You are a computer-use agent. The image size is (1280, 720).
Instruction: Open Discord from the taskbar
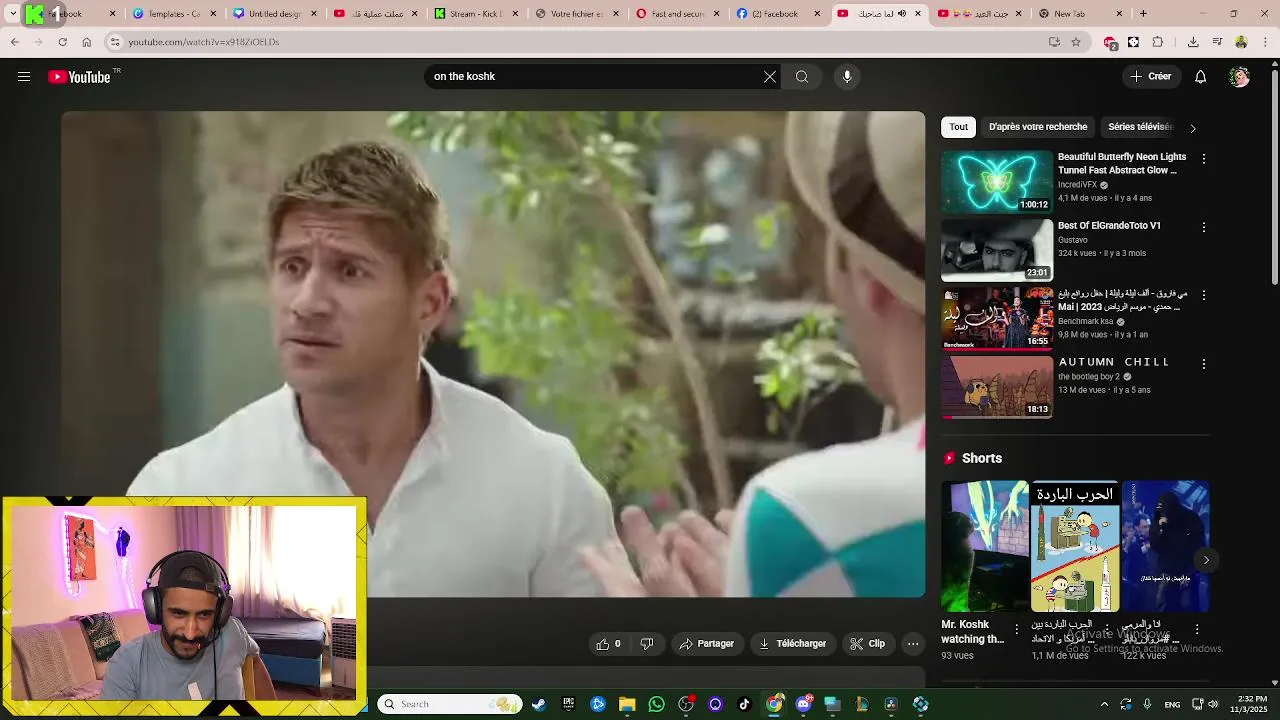(803, 704)
